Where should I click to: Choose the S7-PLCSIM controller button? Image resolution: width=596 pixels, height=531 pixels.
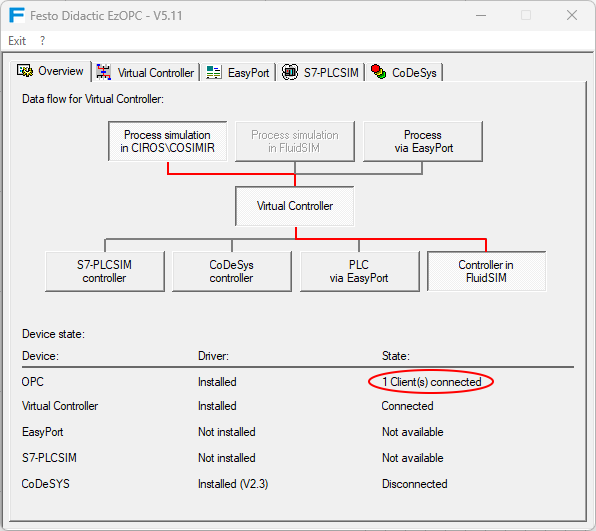pos(105,271)
